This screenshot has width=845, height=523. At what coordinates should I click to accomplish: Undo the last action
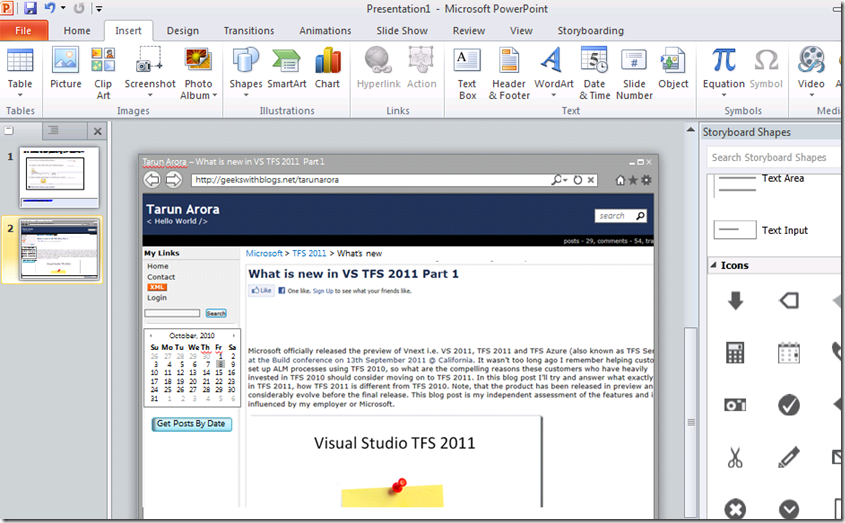coord(50,8)
